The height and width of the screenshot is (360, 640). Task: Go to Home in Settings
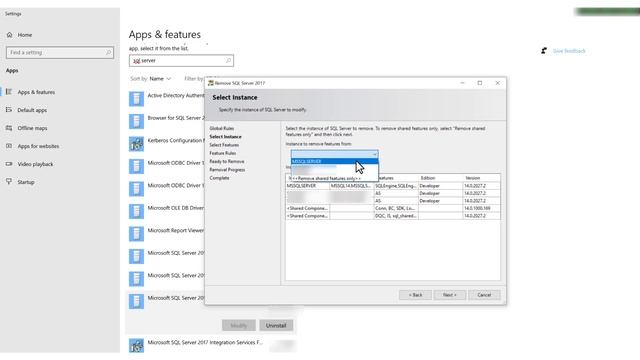coord(24,35)
